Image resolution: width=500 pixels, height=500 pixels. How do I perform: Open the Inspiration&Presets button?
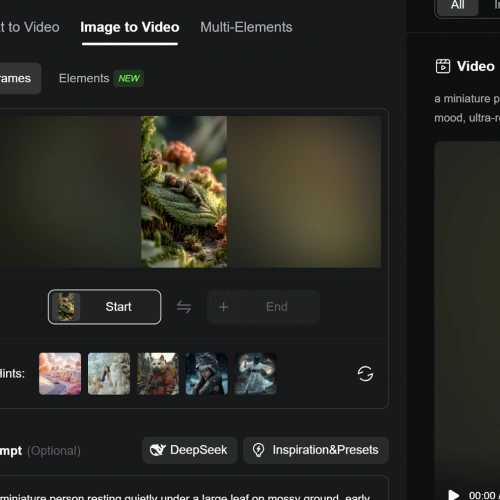(316, 450)
